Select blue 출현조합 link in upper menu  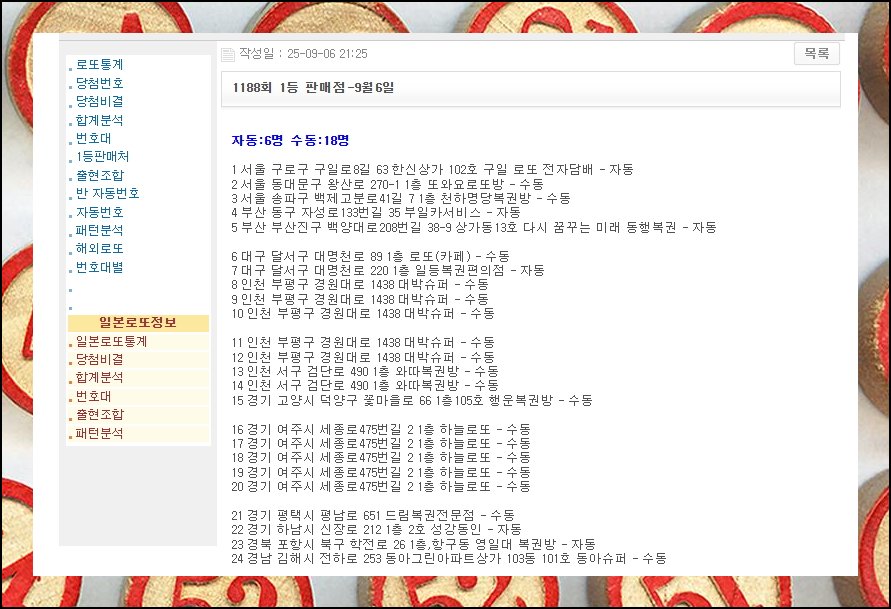(99, 175)
